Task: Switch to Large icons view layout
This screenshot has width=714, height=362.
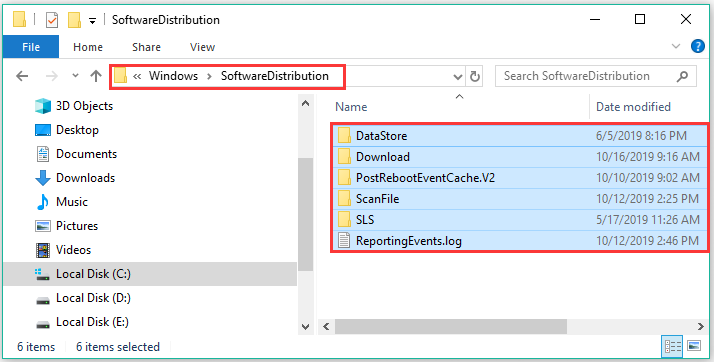Action: (694, 347)
